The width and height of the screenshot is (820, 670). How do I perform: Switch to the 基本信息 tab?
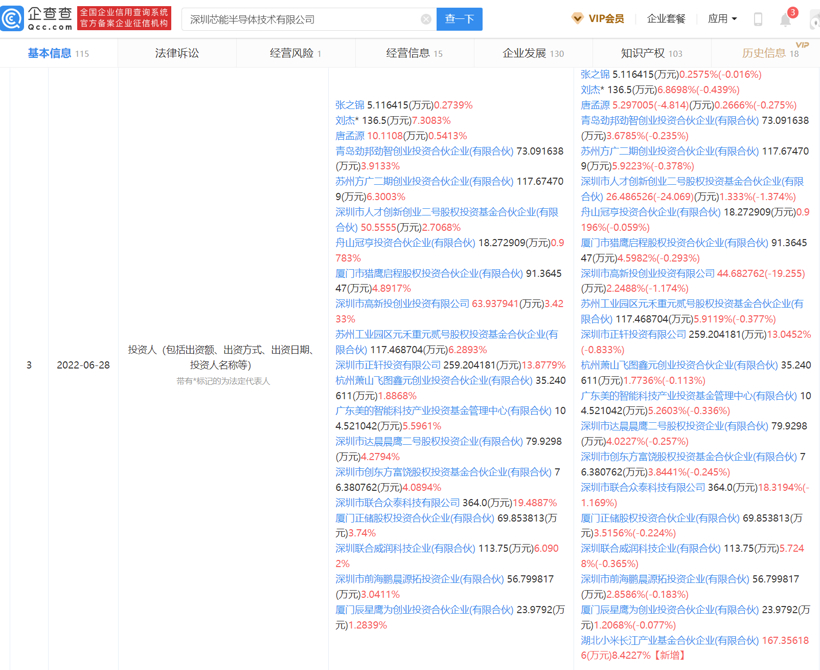pos(58,53)
